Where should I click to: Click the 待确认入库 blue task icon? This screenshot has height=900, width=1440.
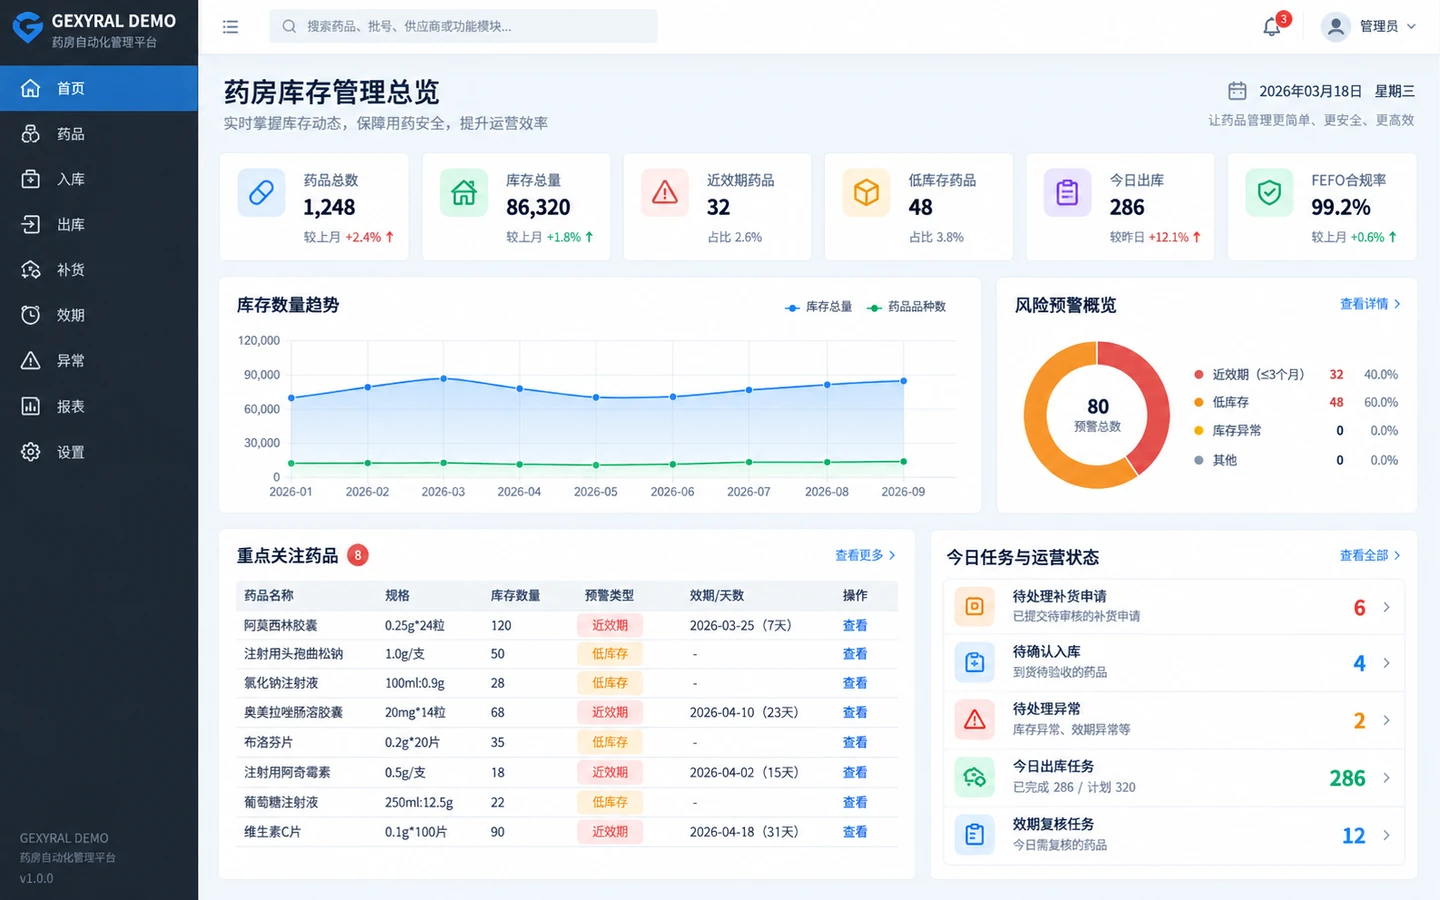(x=974, y=662)
